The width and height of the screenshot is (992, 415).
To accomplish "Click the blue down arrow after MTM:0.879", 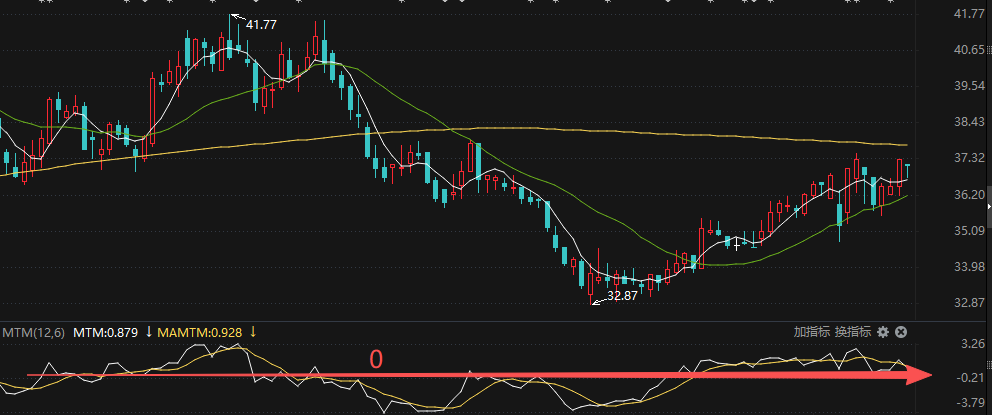I will click(149, 332).
